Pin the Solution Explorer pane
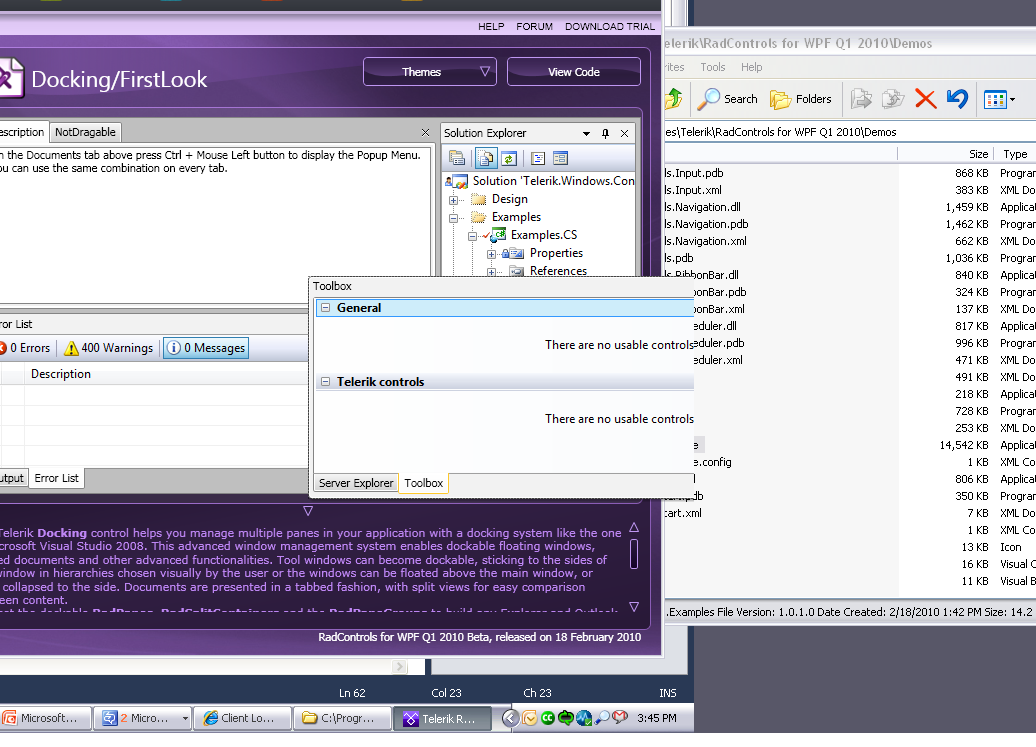 click(605, 133)
